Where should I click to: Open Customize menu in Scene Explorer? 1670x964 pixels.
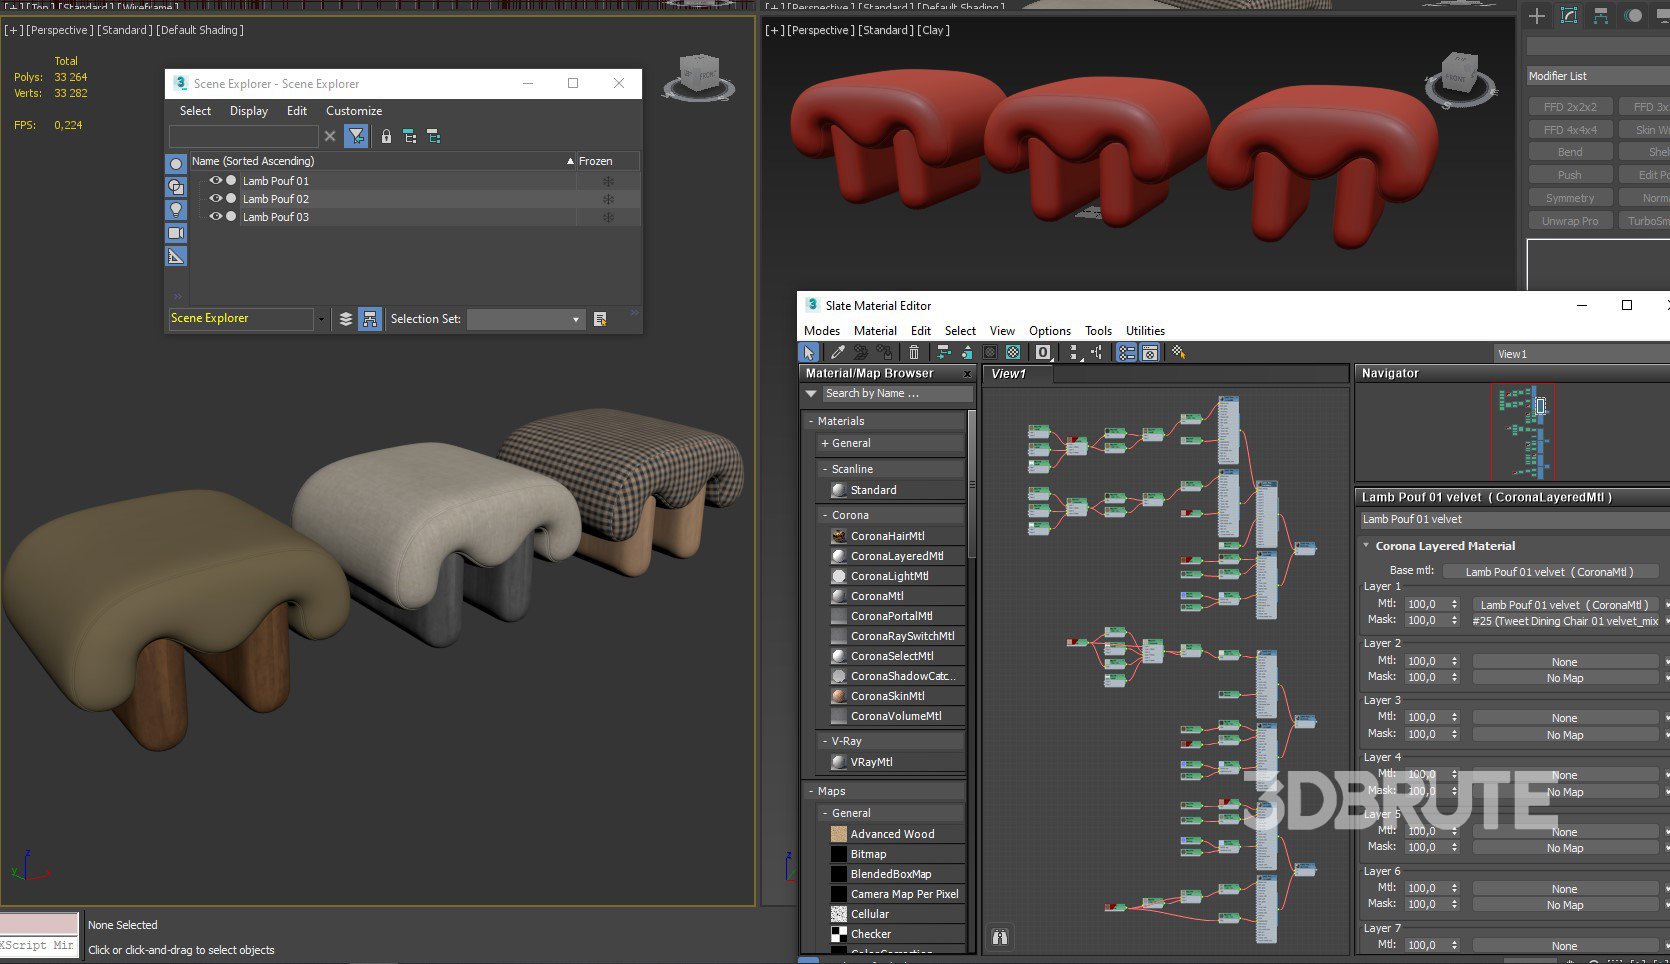click(x=354, y=111)
